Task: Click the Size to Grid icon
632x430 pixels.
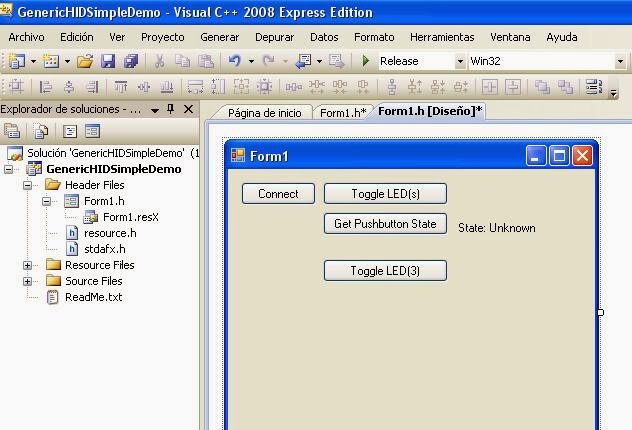Action: tap(264, 87)
